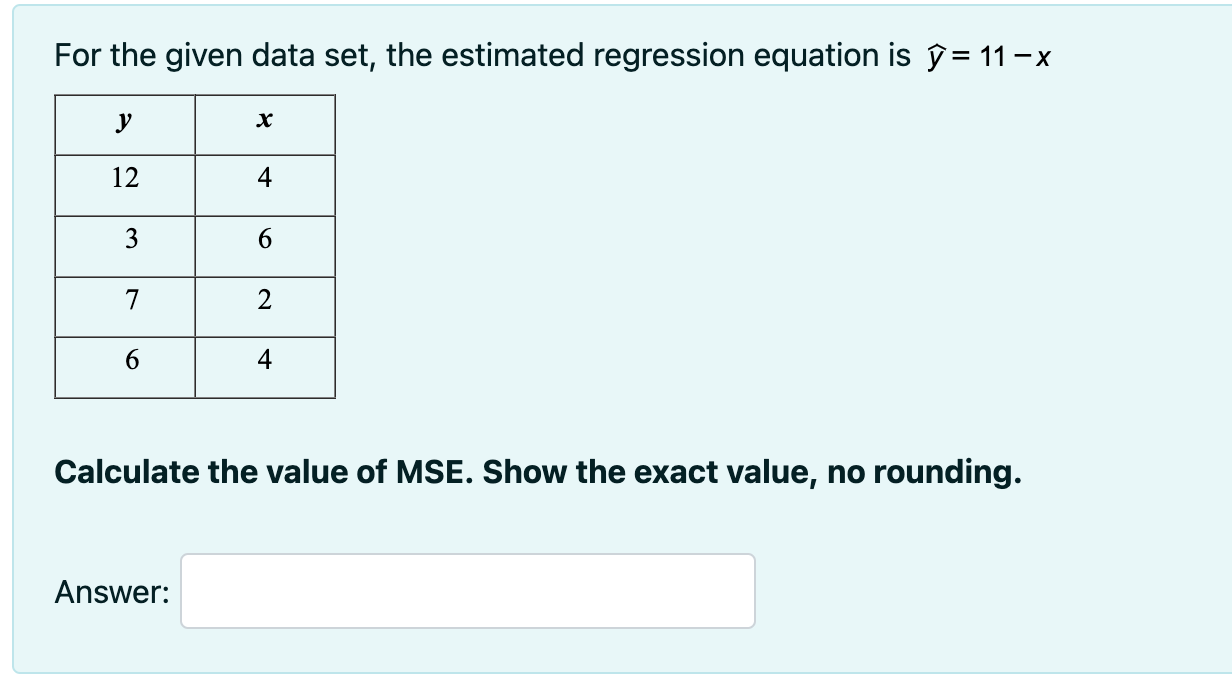Click the words 'no rounding.'
The image size is (1232, 674).
coord(925,472)
